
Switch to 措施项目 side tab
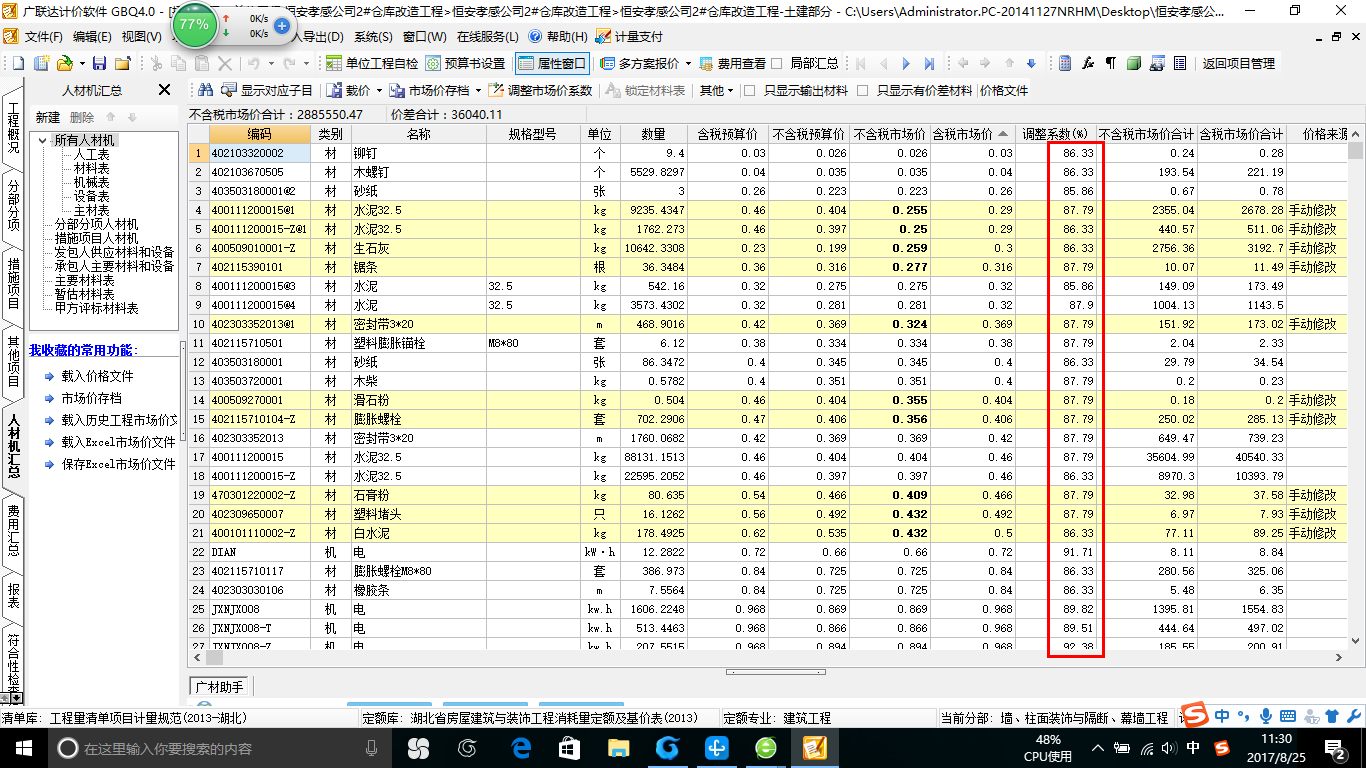[x=13, y=283]
